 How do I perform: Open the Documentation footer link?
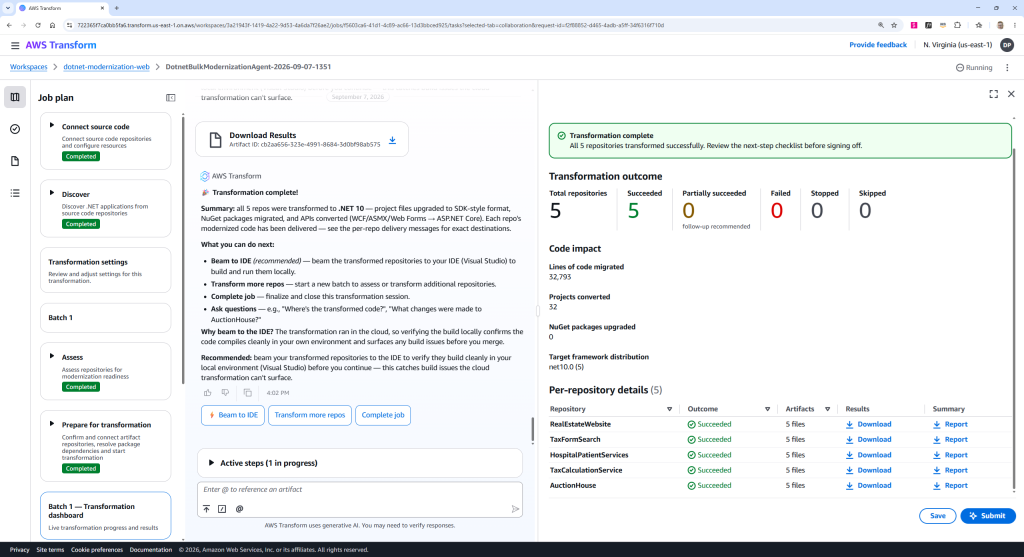[151, 550]
